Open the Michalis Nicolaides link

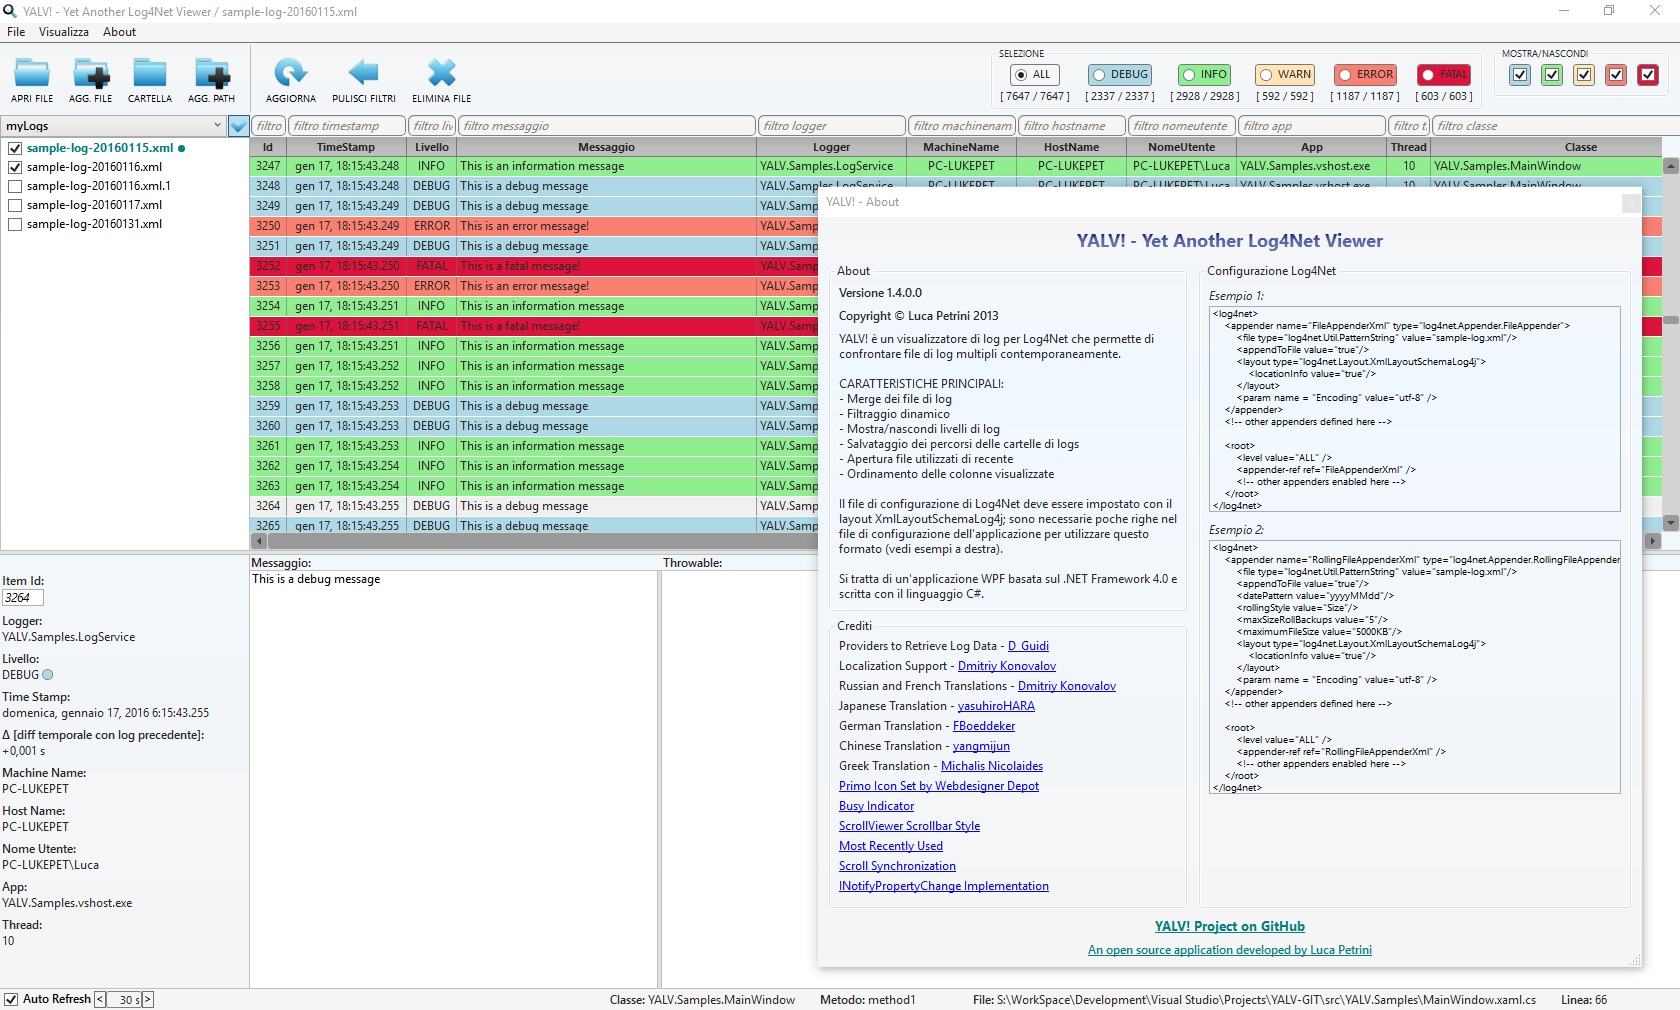(x=992, y=766)
